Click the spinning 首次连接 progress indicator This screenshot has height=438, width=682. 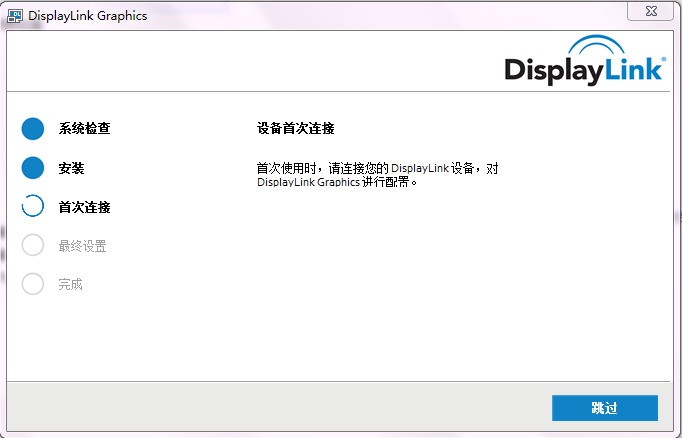(33, 206)
